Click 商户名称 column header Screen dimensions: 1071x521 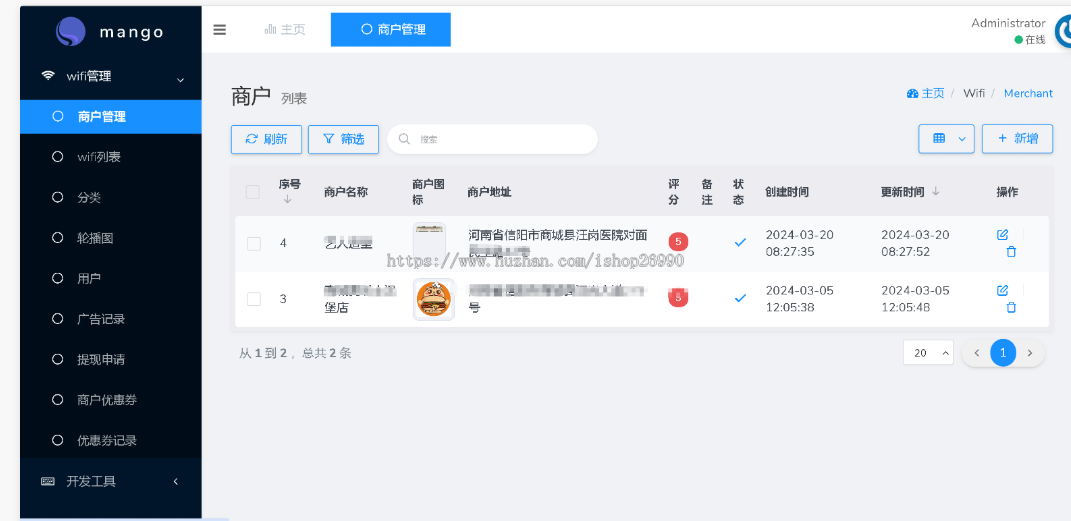[x=346, y=193]
